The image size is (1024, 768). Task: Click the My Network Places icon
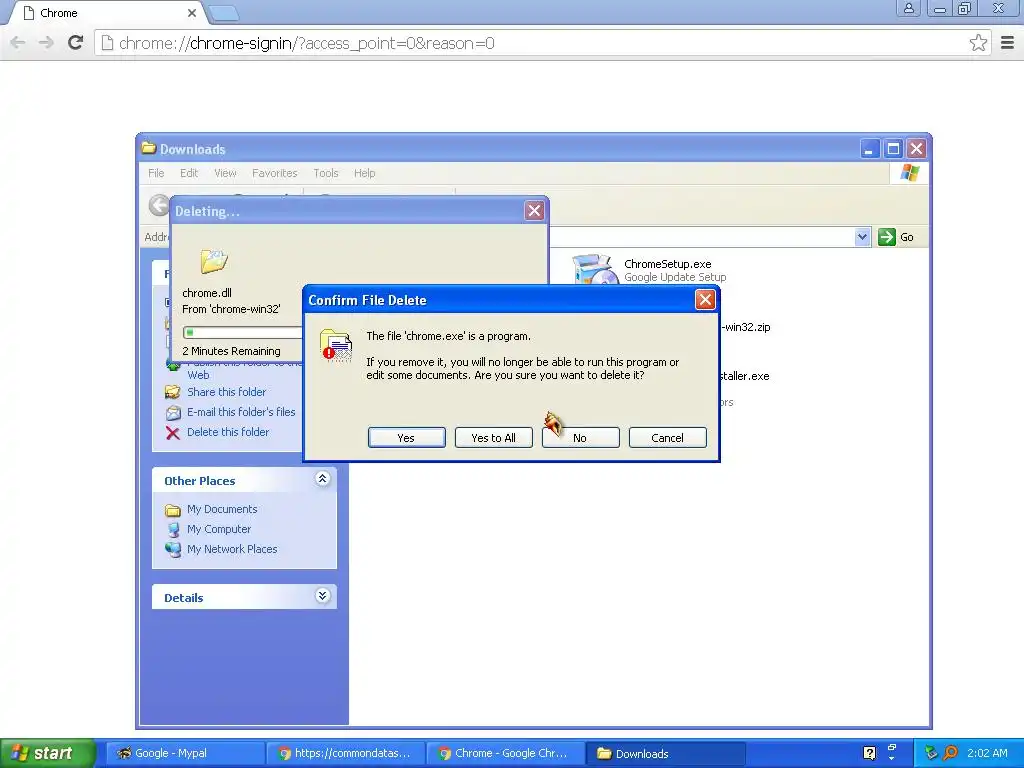(x=173, y=550)
